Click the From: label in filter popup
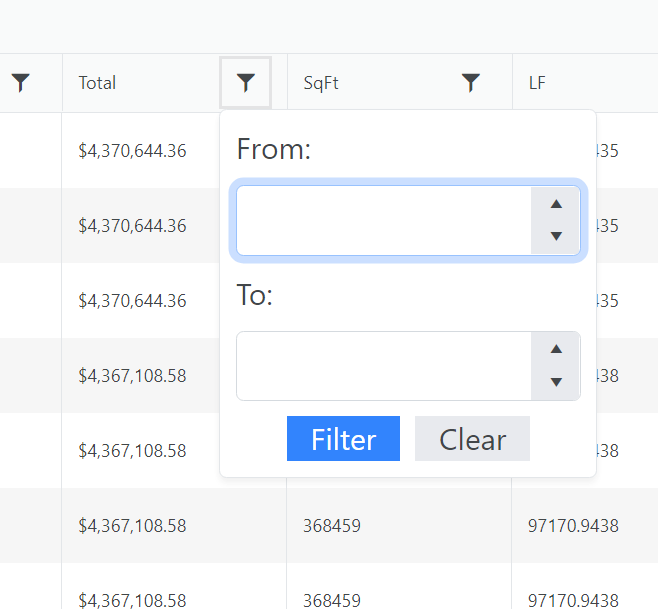This screenshot has height=609, width=658. 274,150
